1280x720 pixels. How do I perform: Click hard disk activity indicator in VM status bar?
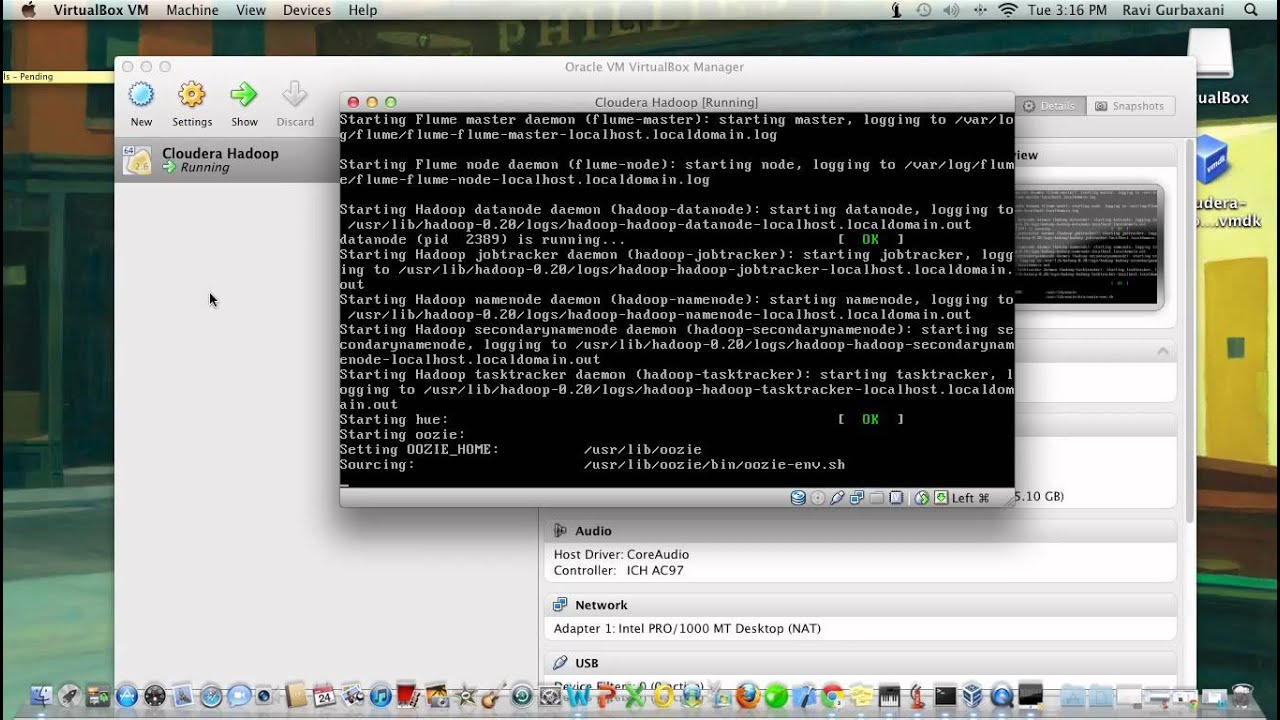pos(798,498)
